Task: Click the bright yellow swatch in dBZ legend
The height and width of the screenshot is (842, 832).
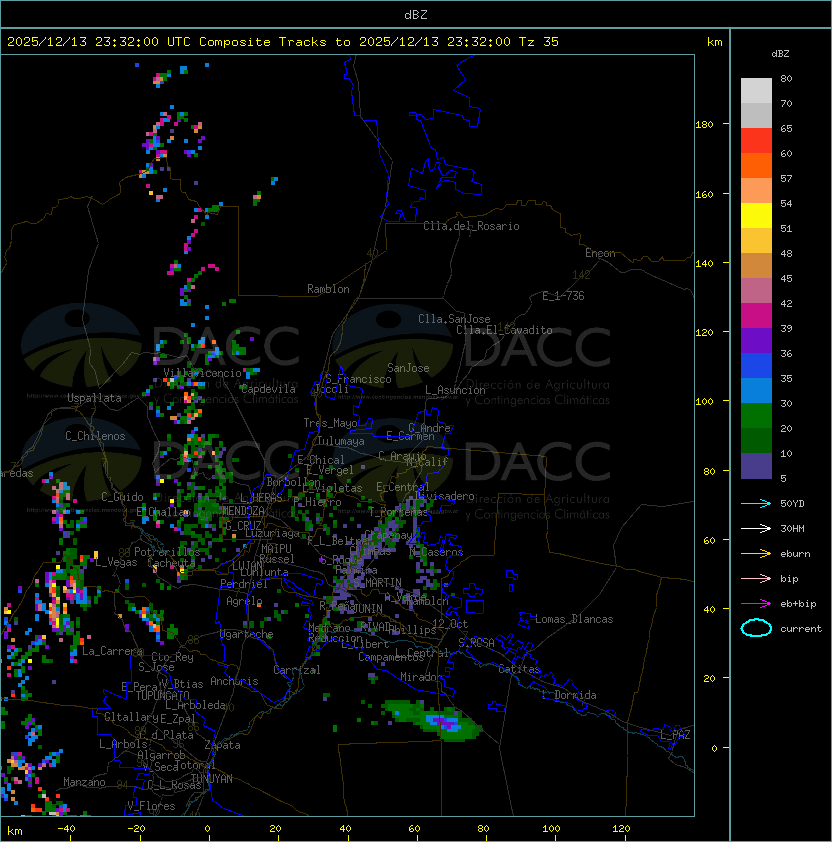Action: coord(756,216)
